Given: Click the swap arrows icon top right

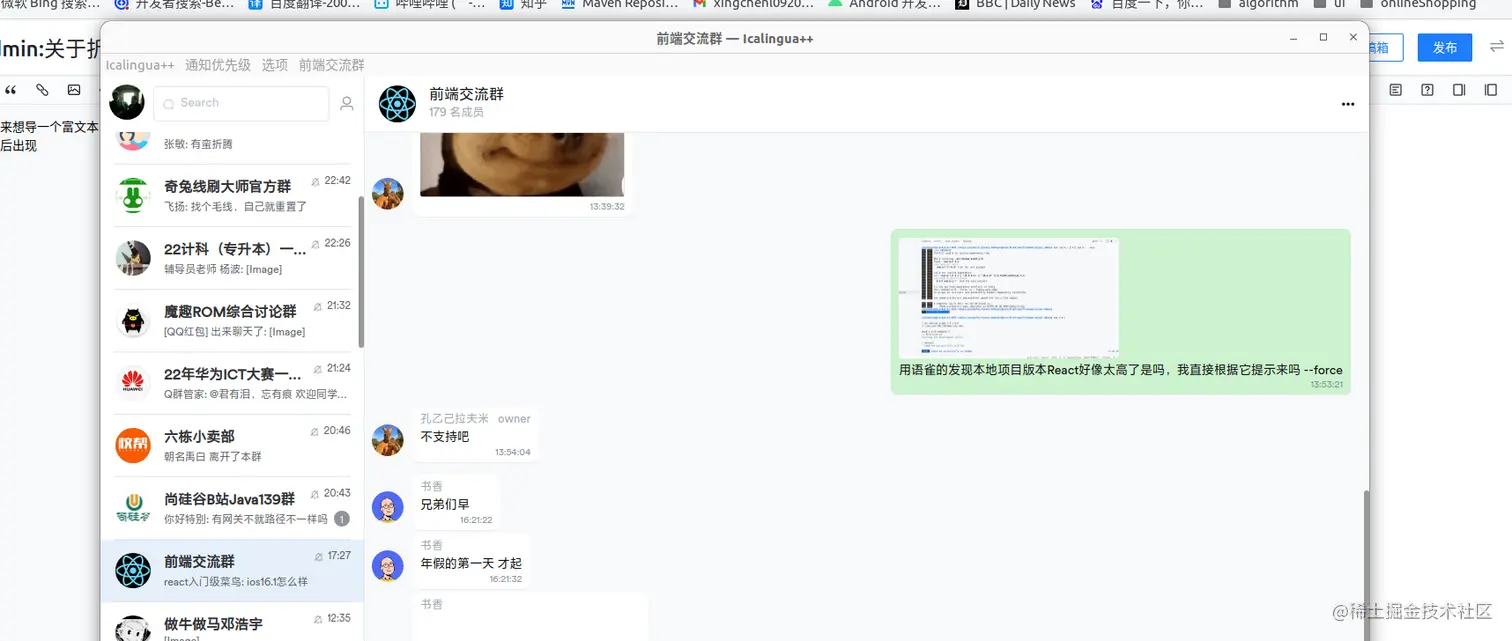Looking at the screenshot, I should click(1497, 45).
